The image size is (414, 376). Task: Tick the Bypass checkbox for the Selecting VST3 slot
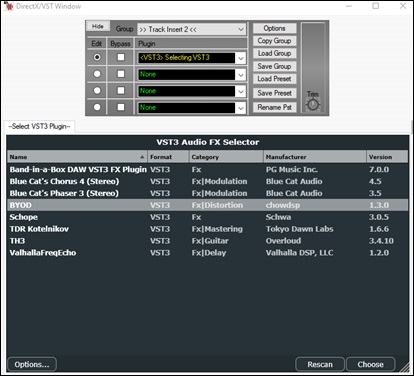[x=121, y=57]
